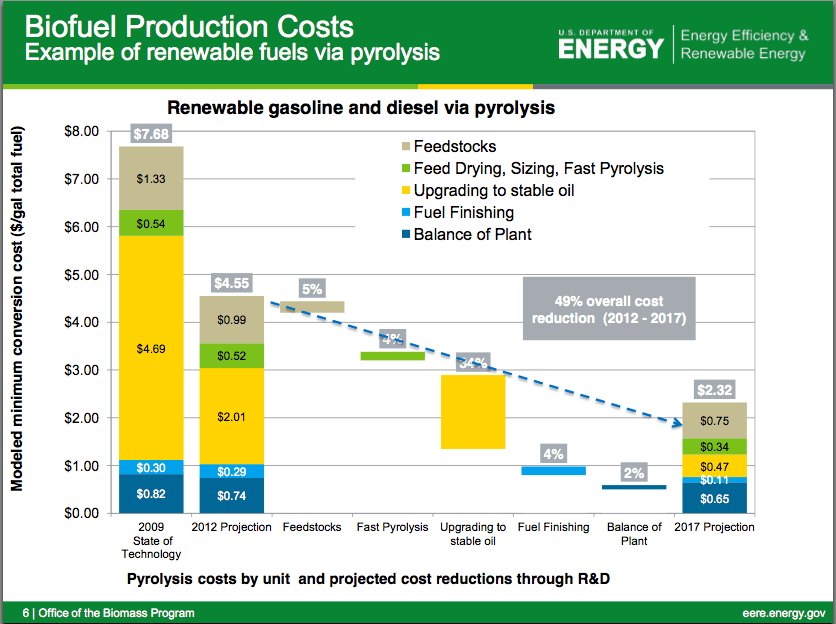Click the $2.32 total label on 2017 bar

(x=714, y=389)
